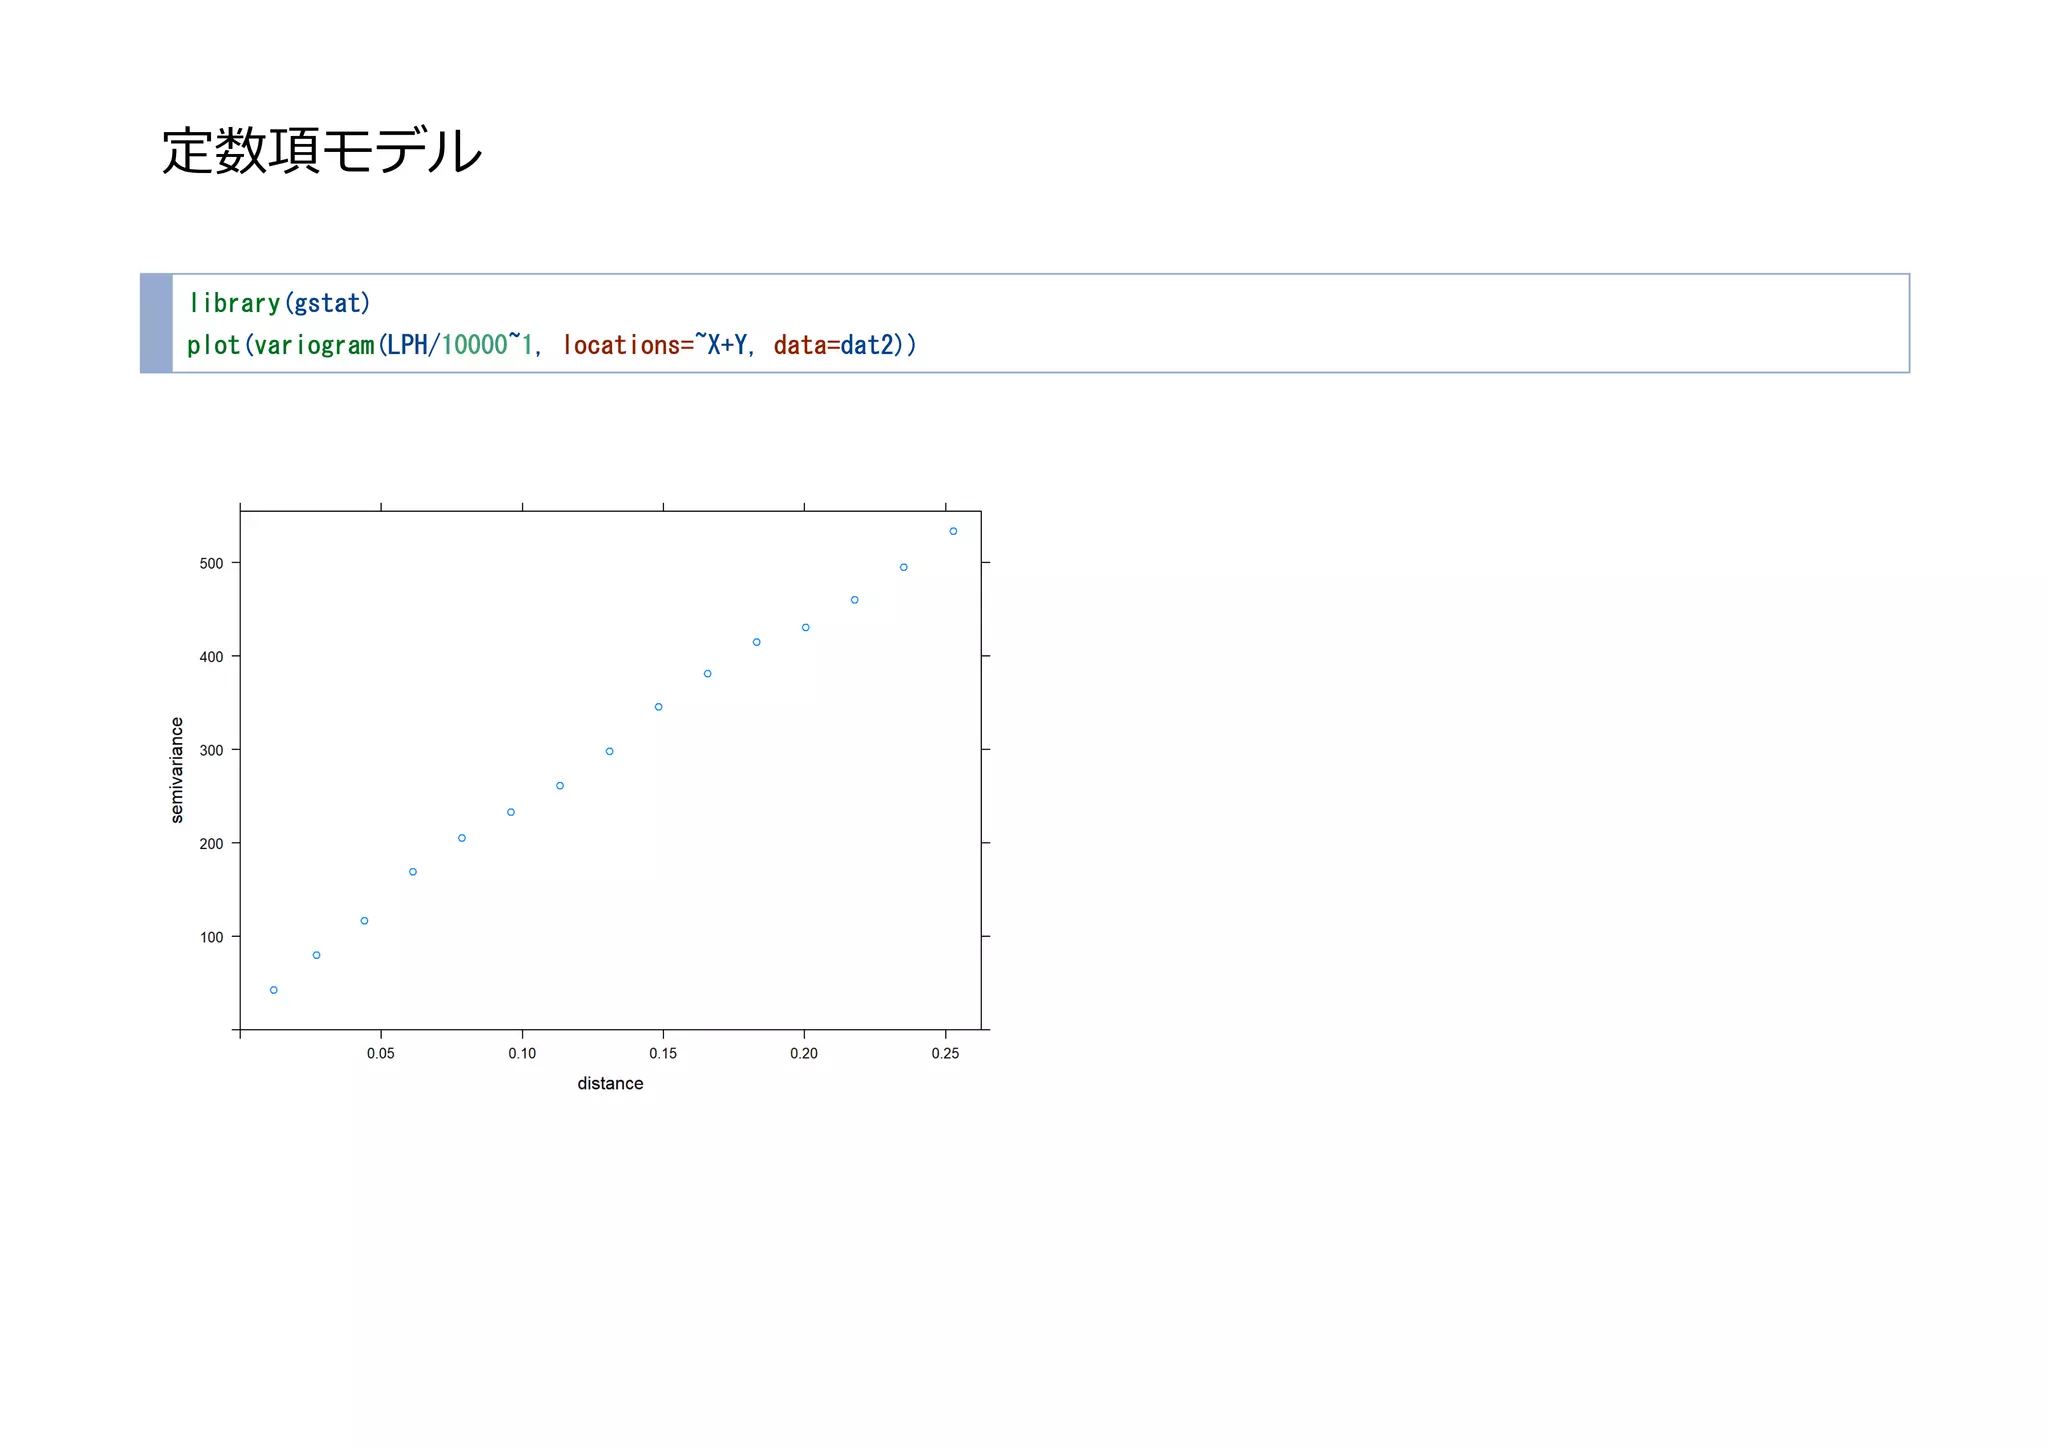The image size is (2048, 1447).
Task: Click the data=dat2 argument in code
Action: coord(833,345)
